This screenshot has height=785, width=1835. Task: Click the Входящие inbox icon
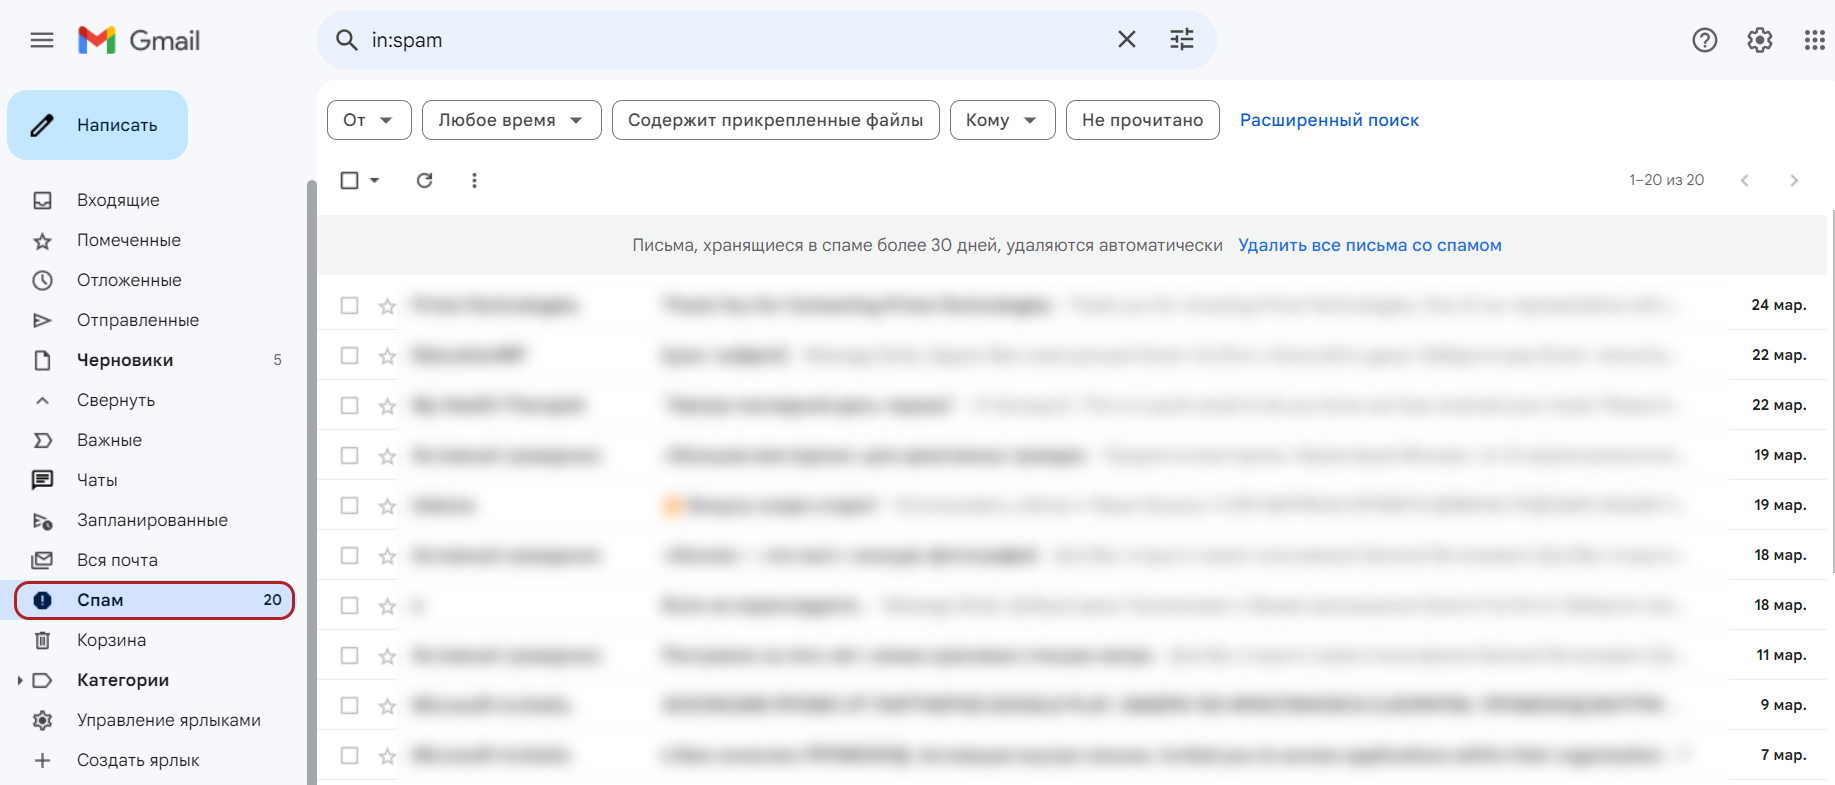(42, 200)
